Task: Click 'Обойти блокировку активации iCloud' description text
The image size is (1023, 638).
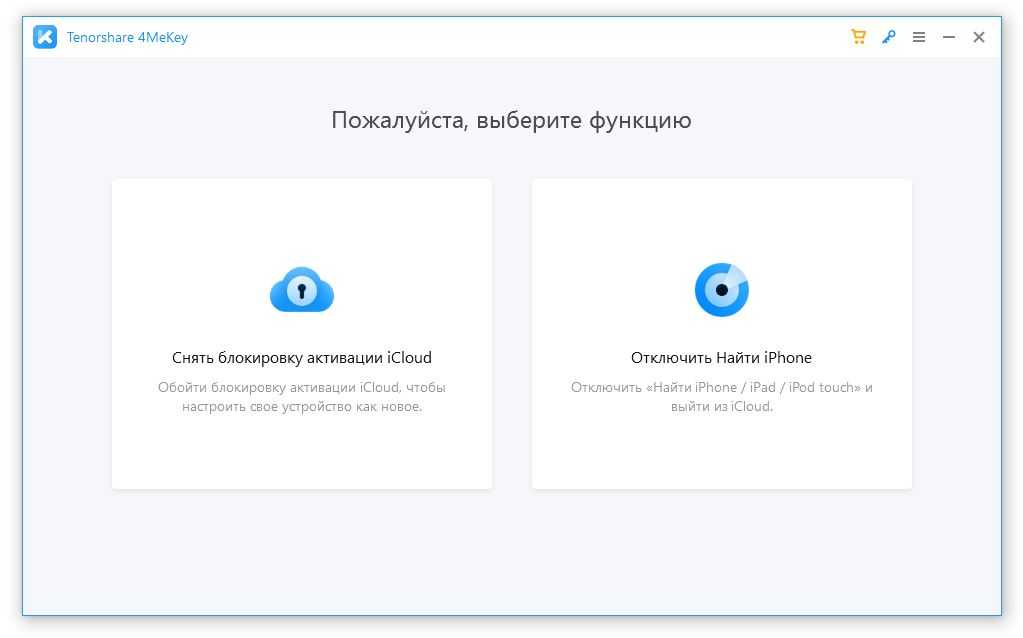Action: 302,397
